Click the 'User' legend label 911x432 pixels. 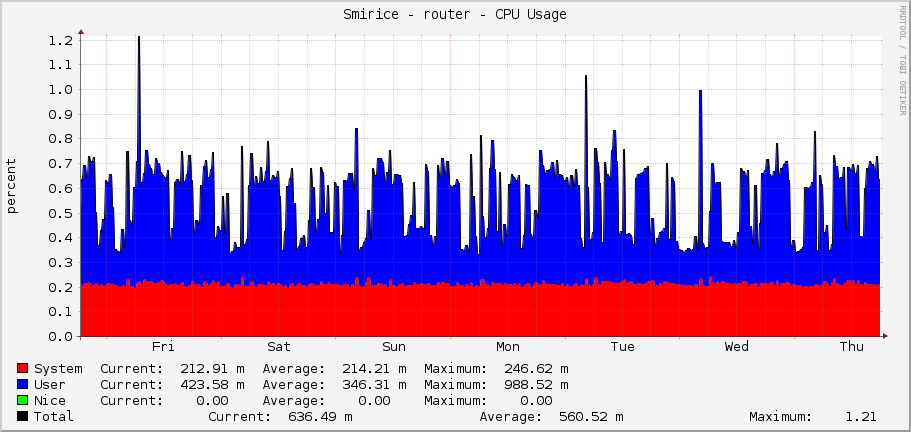pyautogui.click(x=50, y=384)
